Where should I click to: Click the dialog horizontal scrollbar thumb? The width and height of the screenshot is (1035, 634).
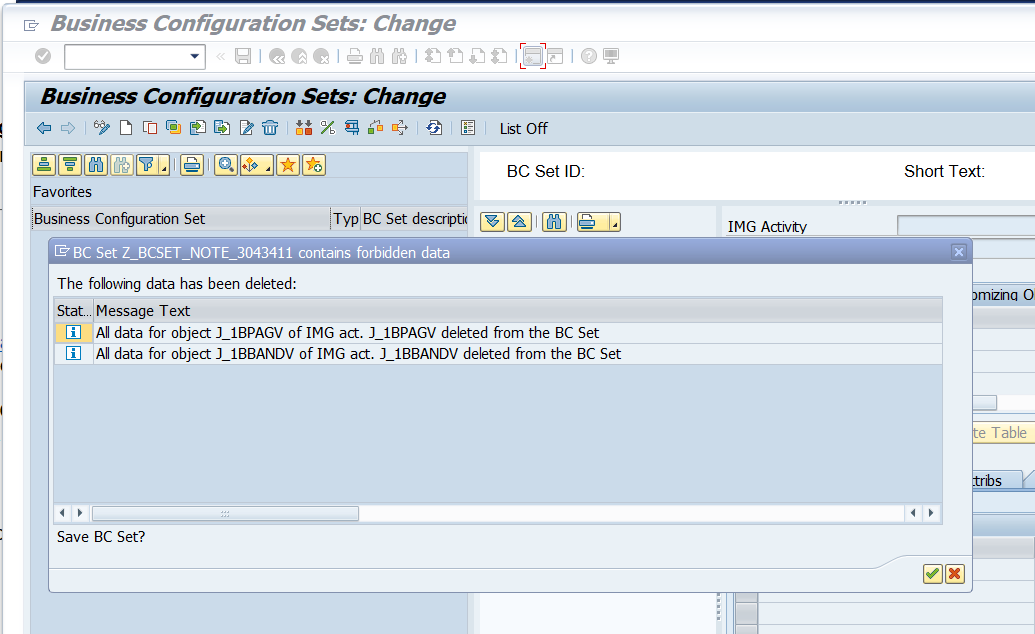pos(225,513)
